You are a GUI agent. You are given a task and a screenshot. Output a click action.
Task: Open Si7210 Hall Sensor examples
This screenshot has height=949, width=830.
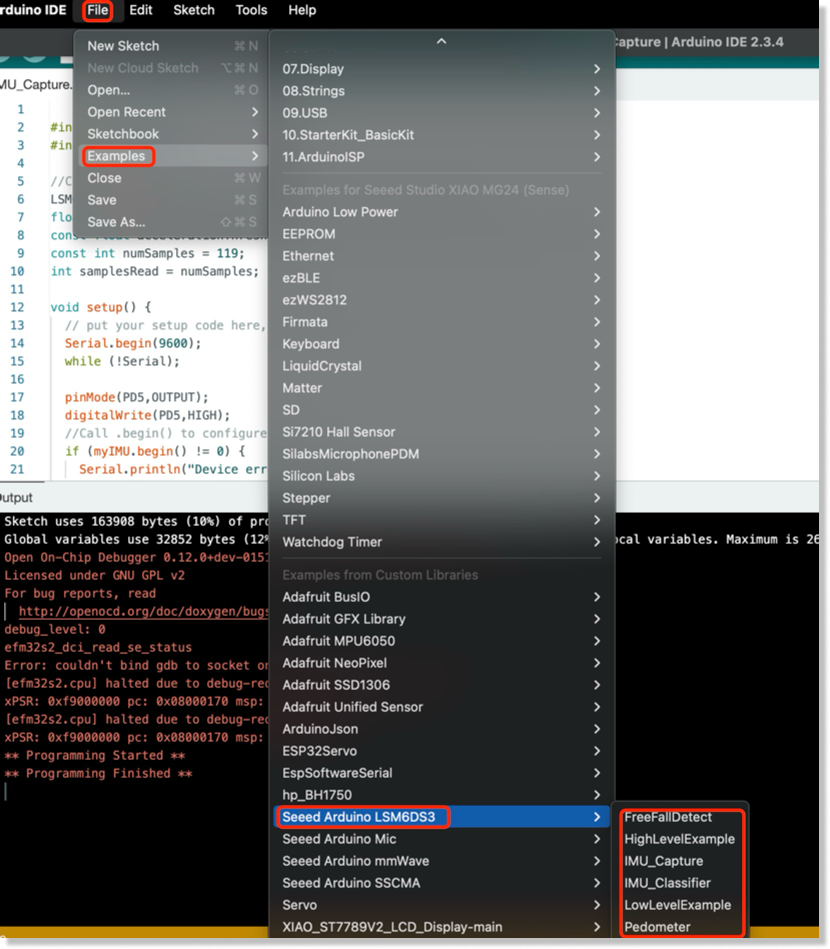click(x=441, y=432)
